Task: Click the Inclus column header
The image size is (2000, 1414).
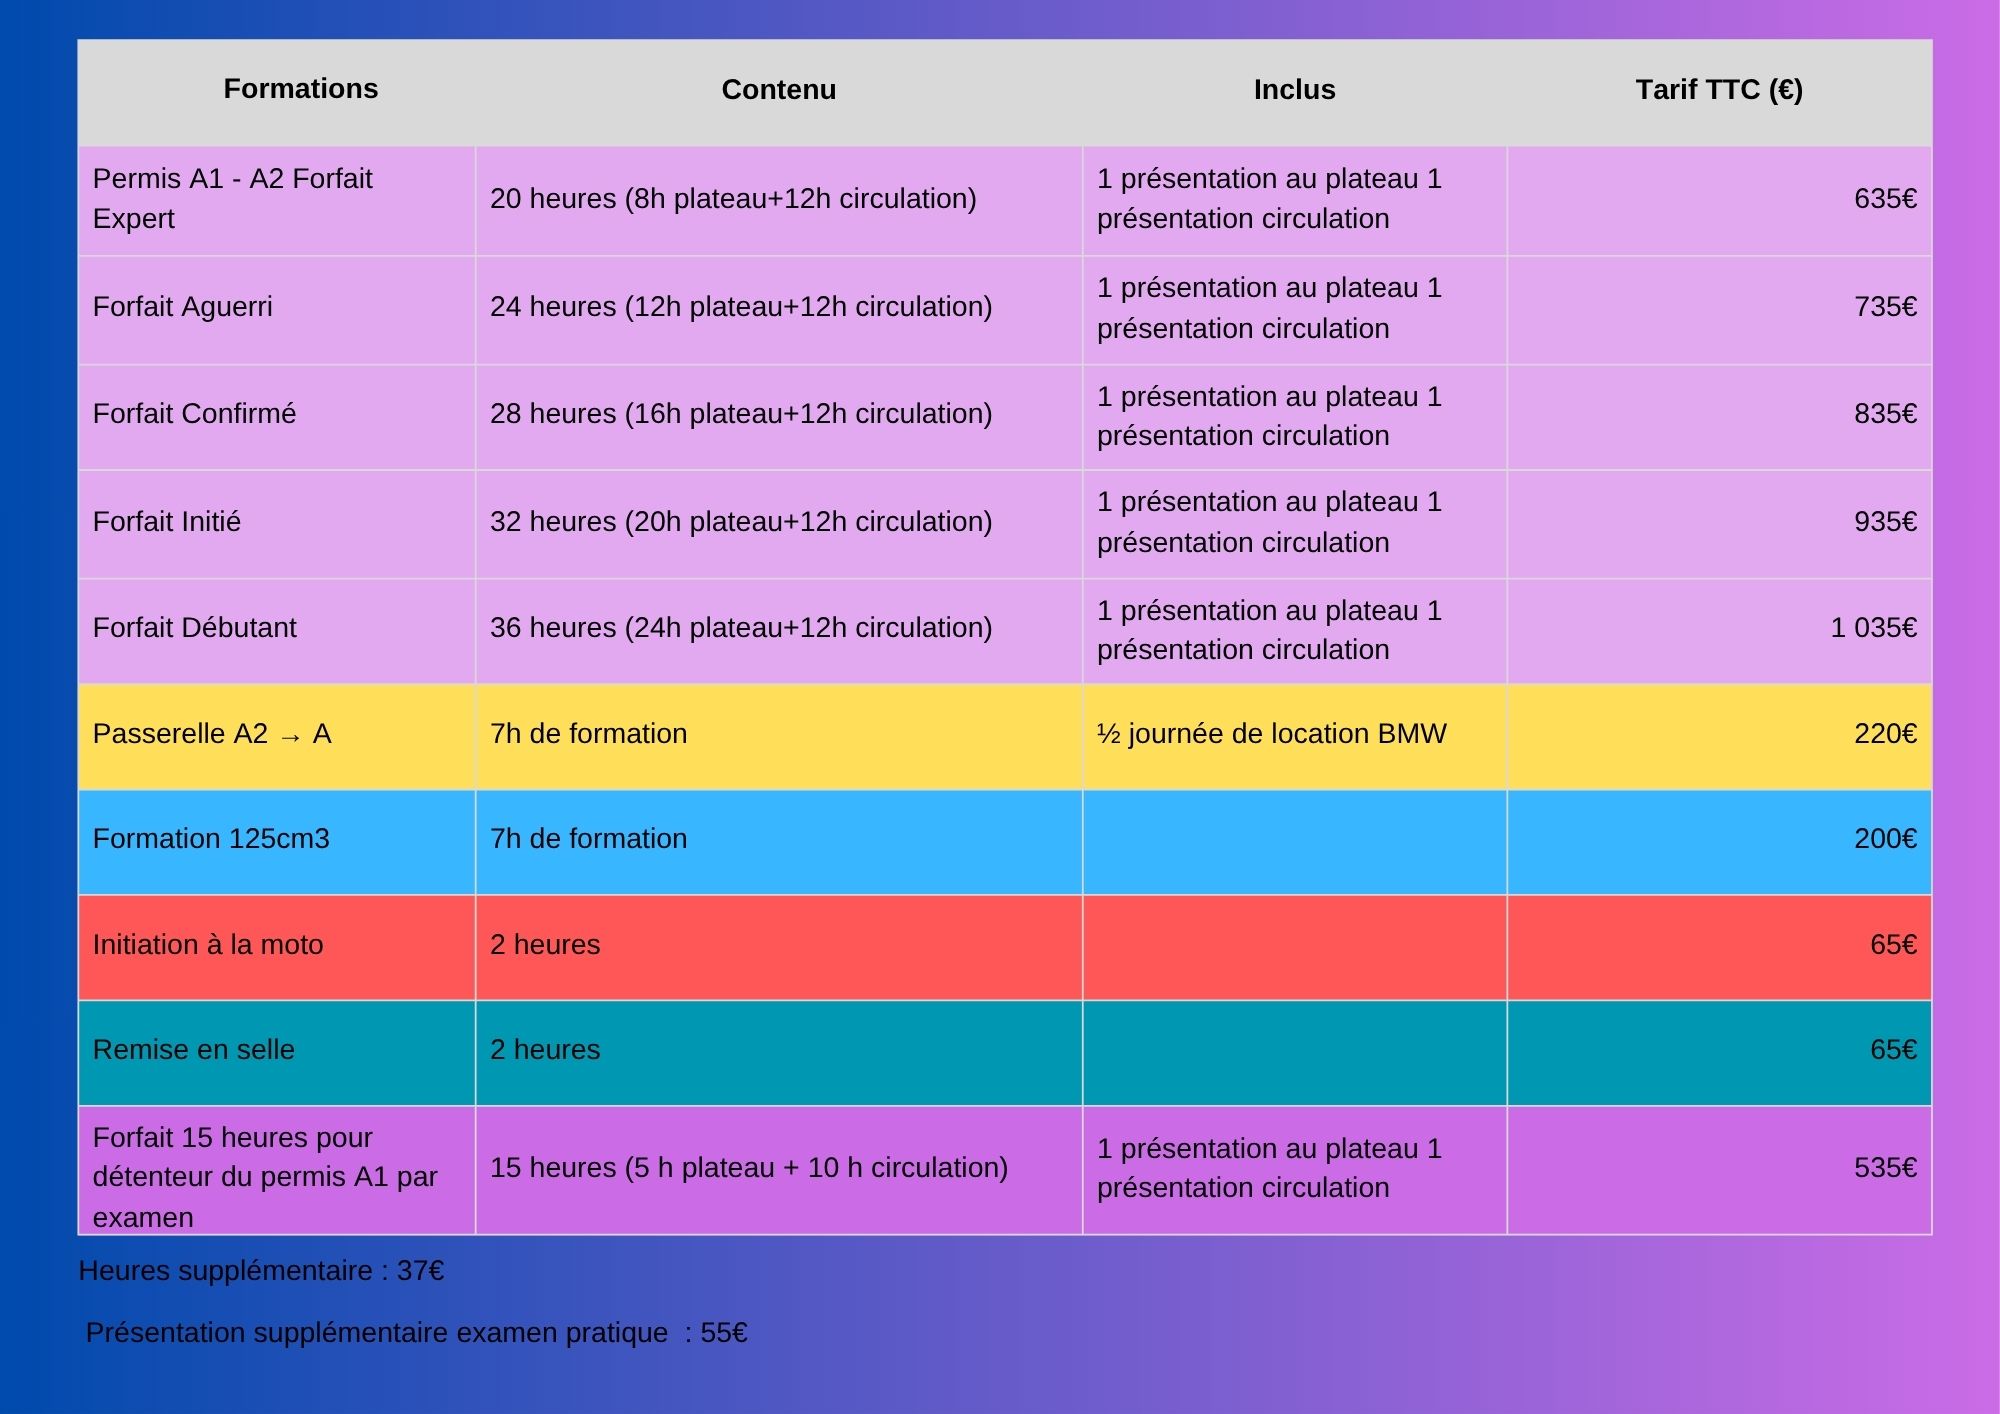Action: [1294, 90]
